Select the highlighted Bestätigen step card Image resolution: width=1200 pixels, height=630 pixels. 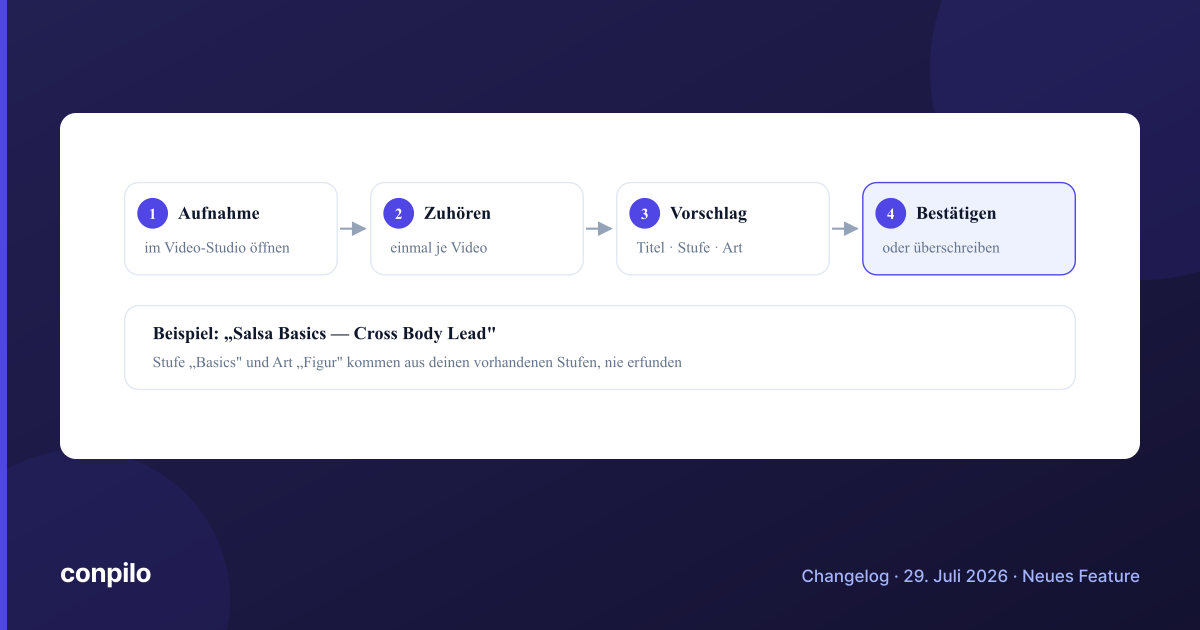pos(969,228)
